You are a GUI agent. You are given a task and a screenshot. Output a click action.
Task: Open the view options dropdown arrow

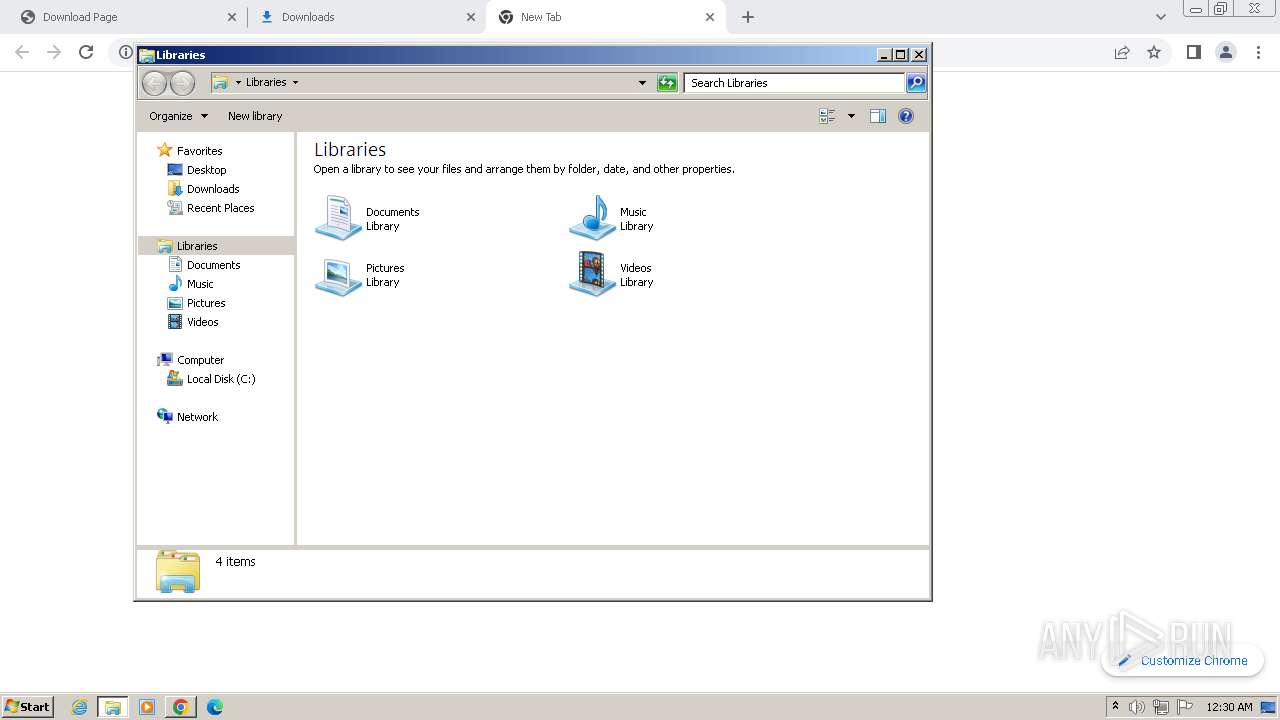(851, 116)
